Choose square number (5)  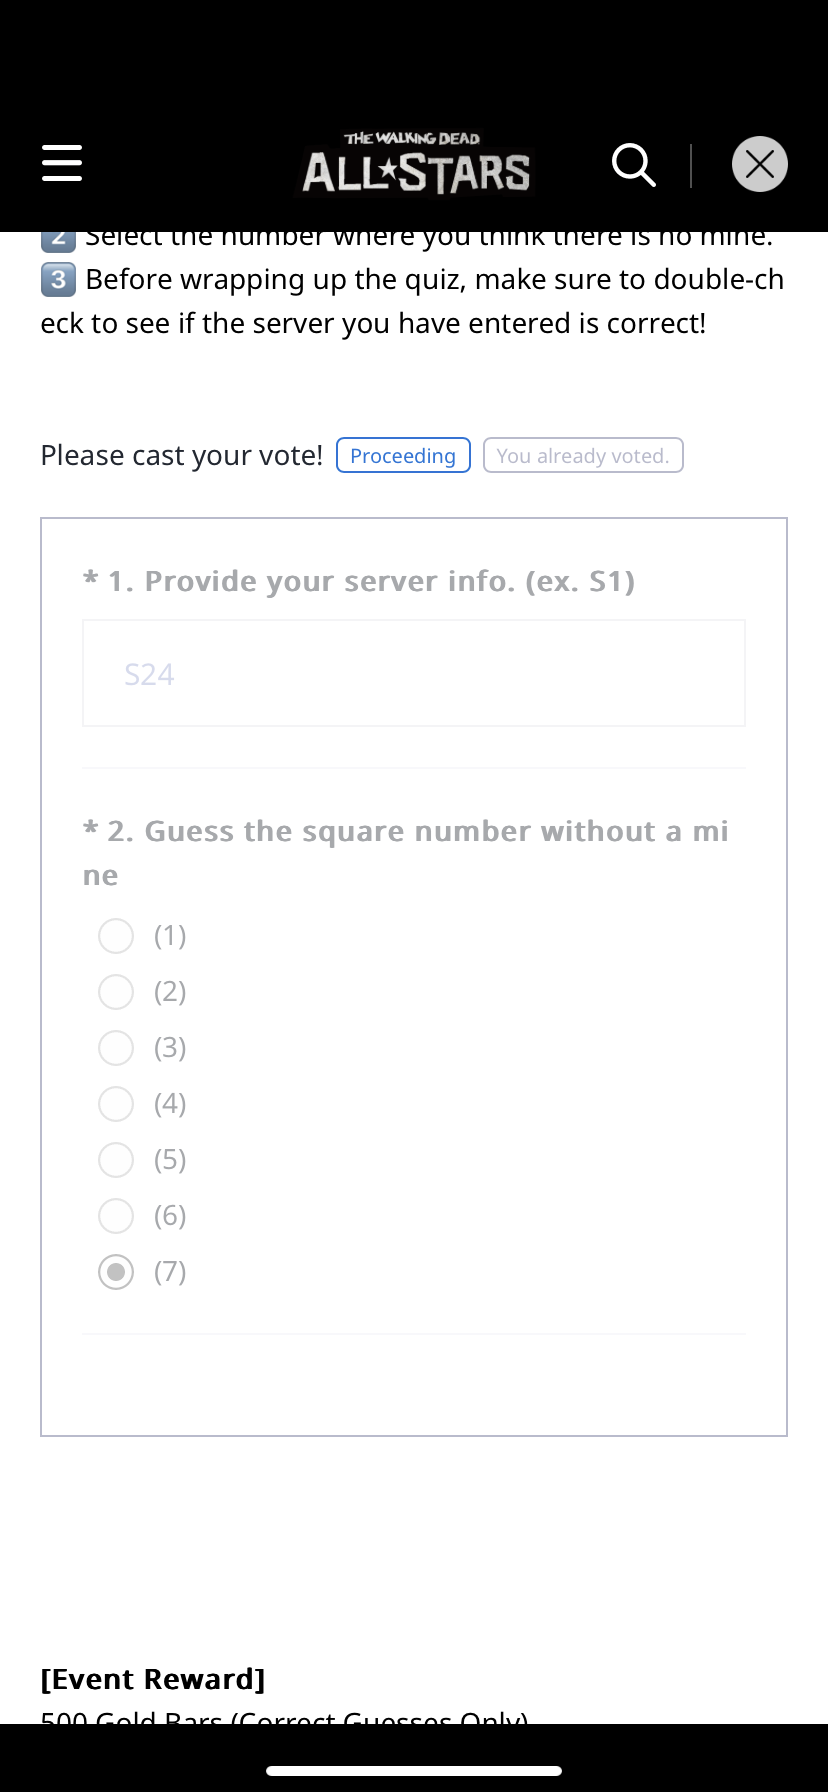coord(116,1160)
